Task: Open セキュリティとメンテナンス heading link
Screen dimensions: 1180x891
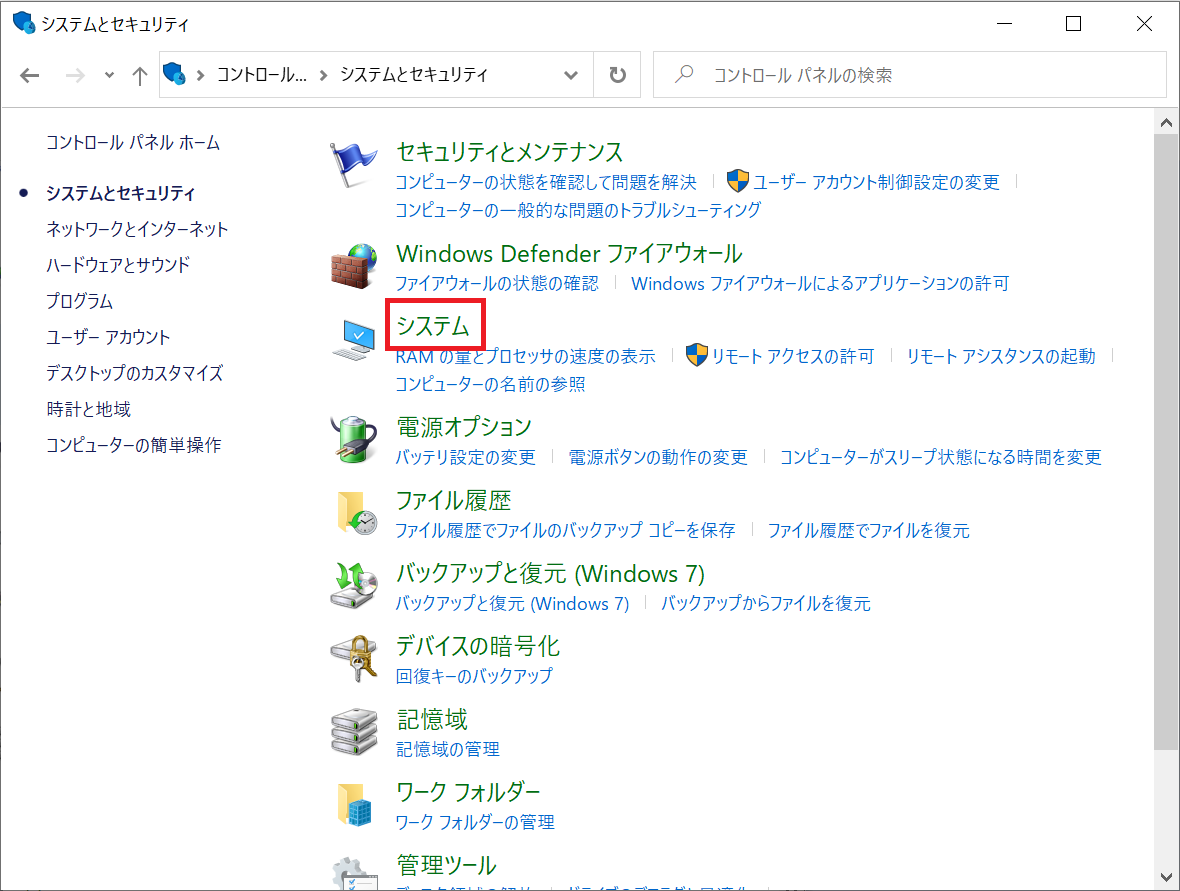Action: (509, 152)
